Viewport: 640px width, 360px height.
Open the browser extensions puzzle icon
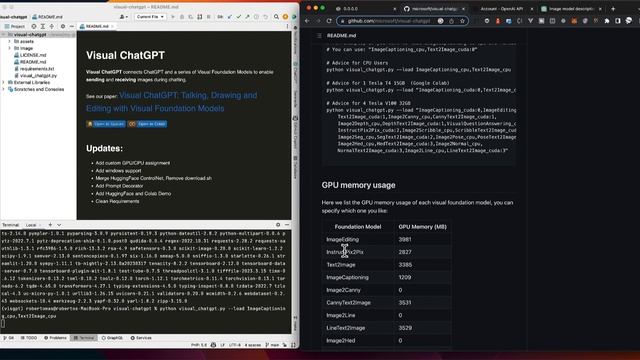pyautogui.click(x=607, y=21)
